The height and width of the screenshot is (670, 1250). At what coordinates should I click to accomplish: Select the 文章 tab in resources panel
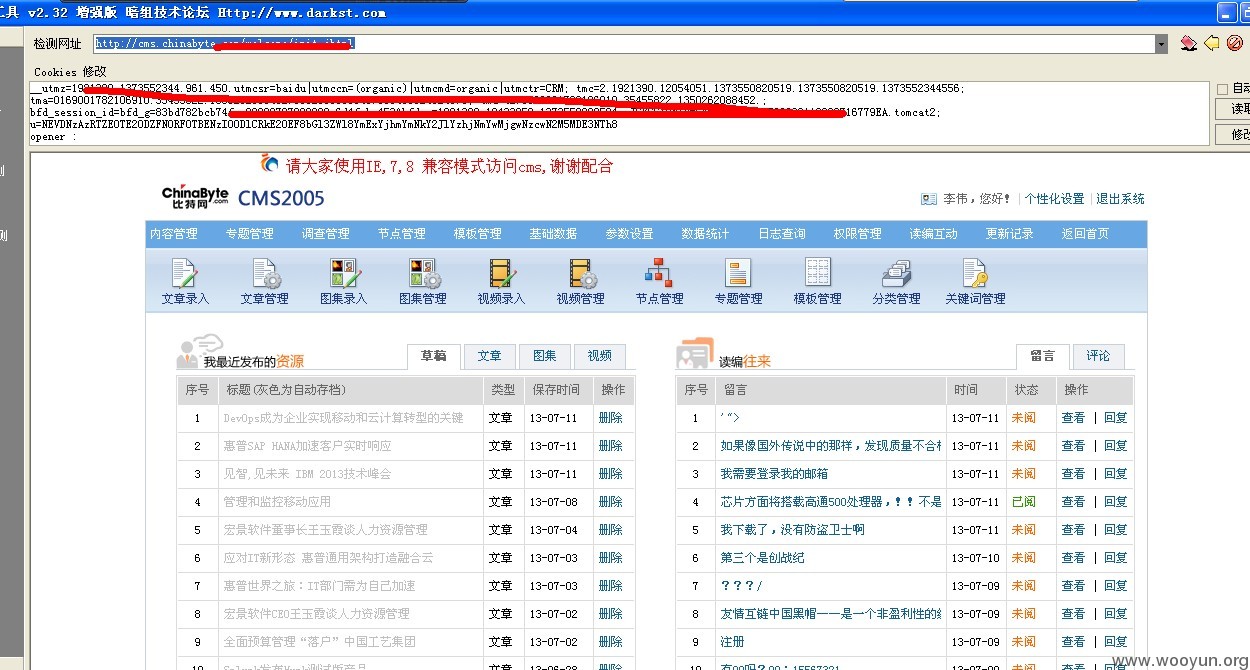click(489, 356)
